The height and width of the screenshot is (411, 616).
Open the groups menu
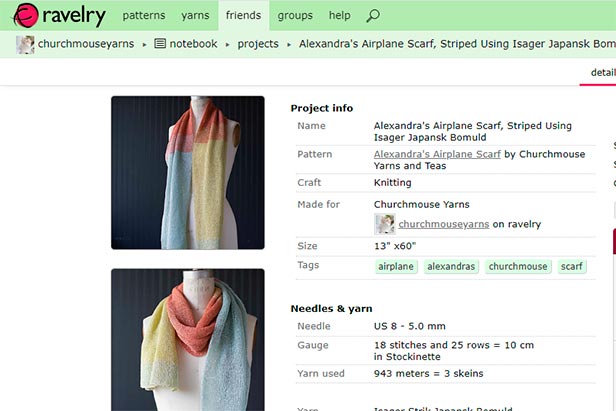coord(295,15)
